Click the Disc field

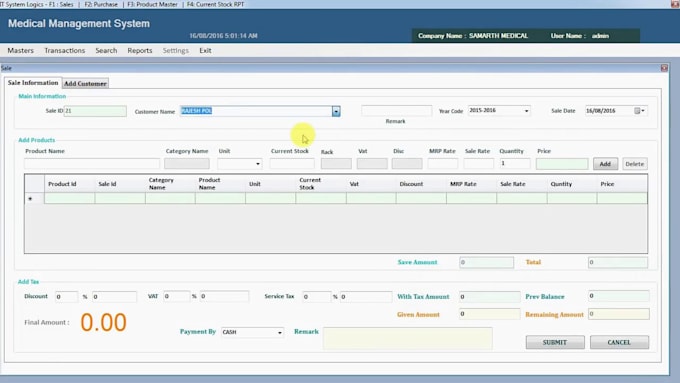407,164
